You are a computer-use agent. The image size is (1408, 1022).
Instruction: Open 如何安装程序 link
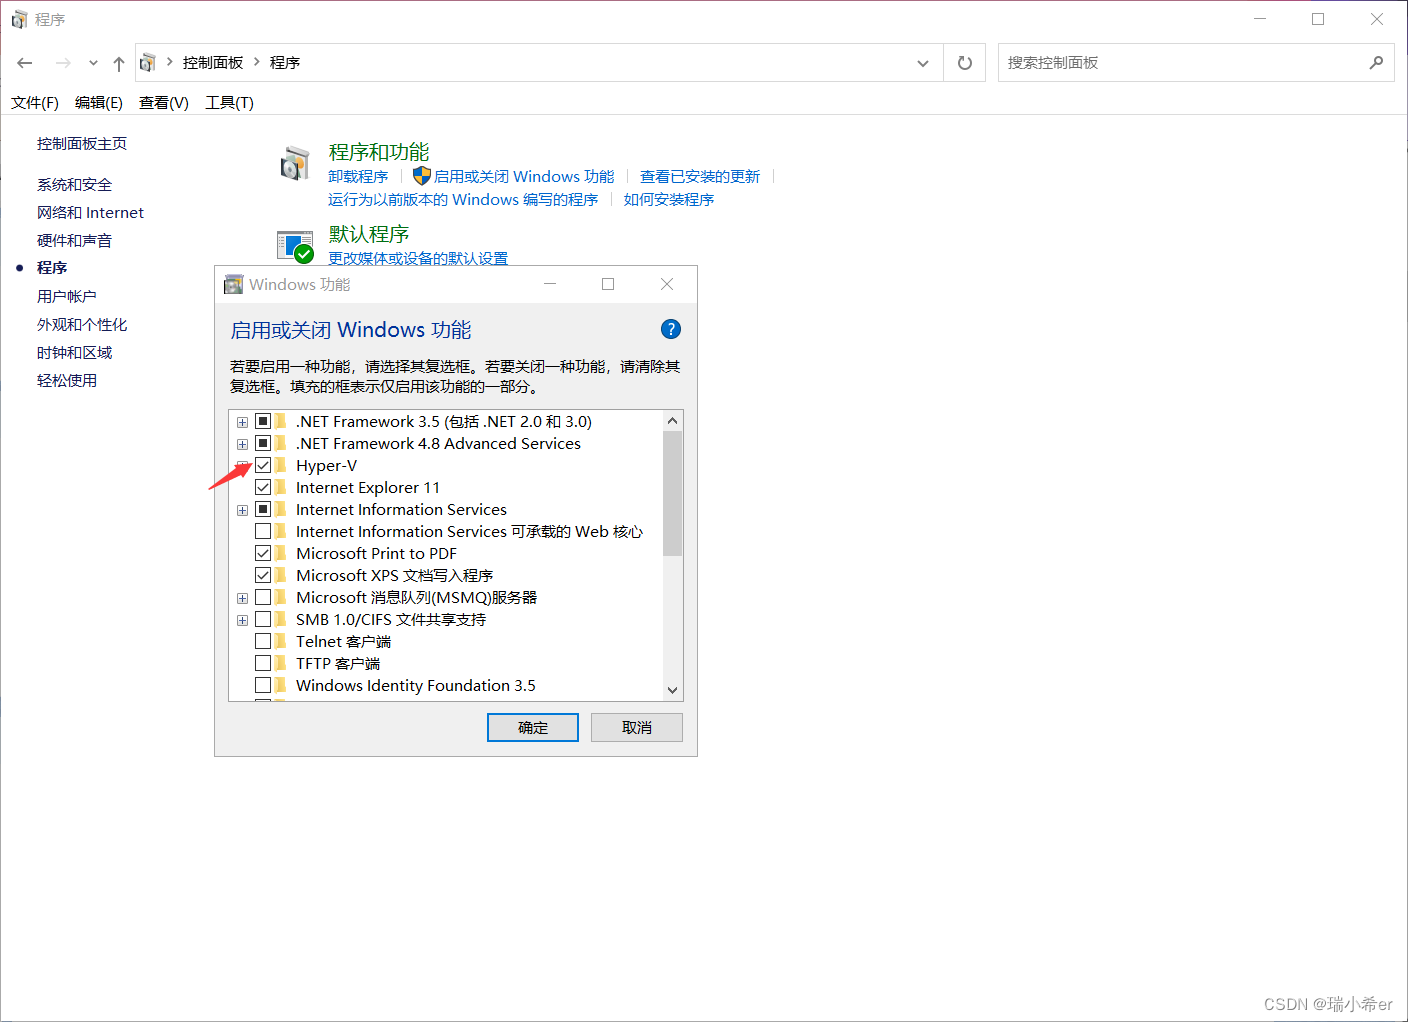[x=669, y=199]
